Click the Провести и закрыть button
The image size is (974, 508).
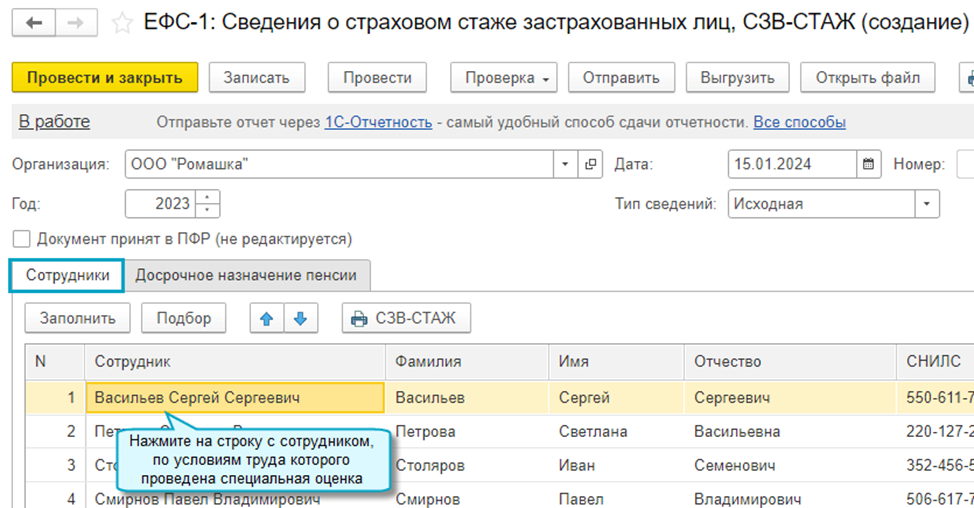pyautogui.click(x=105, y=78)
